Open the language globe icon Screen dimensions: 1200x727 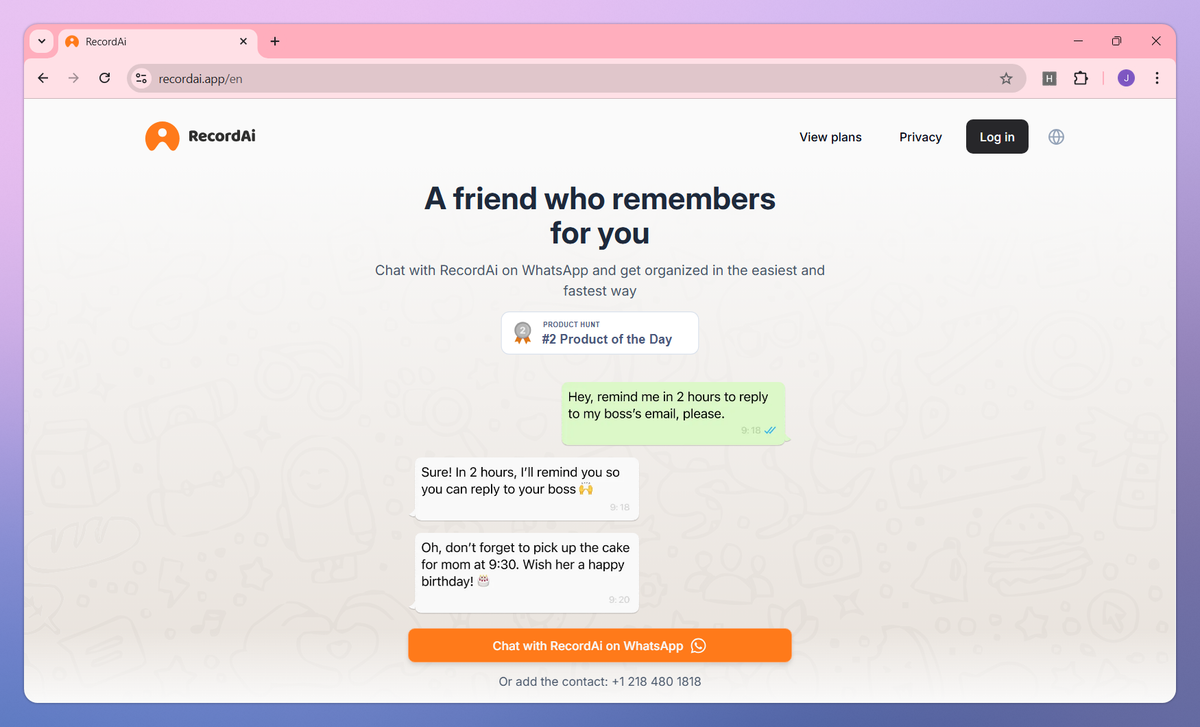(x=1056, y=137)
